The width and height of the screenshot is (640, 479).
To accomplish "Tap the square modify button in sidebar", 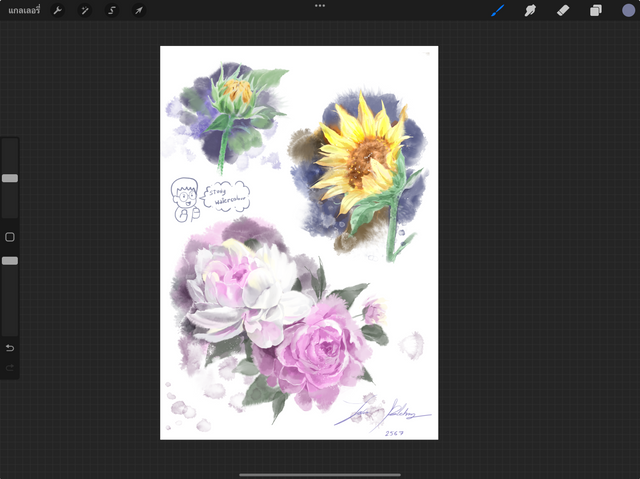I will pyautogui.click(x=10, y=237).
